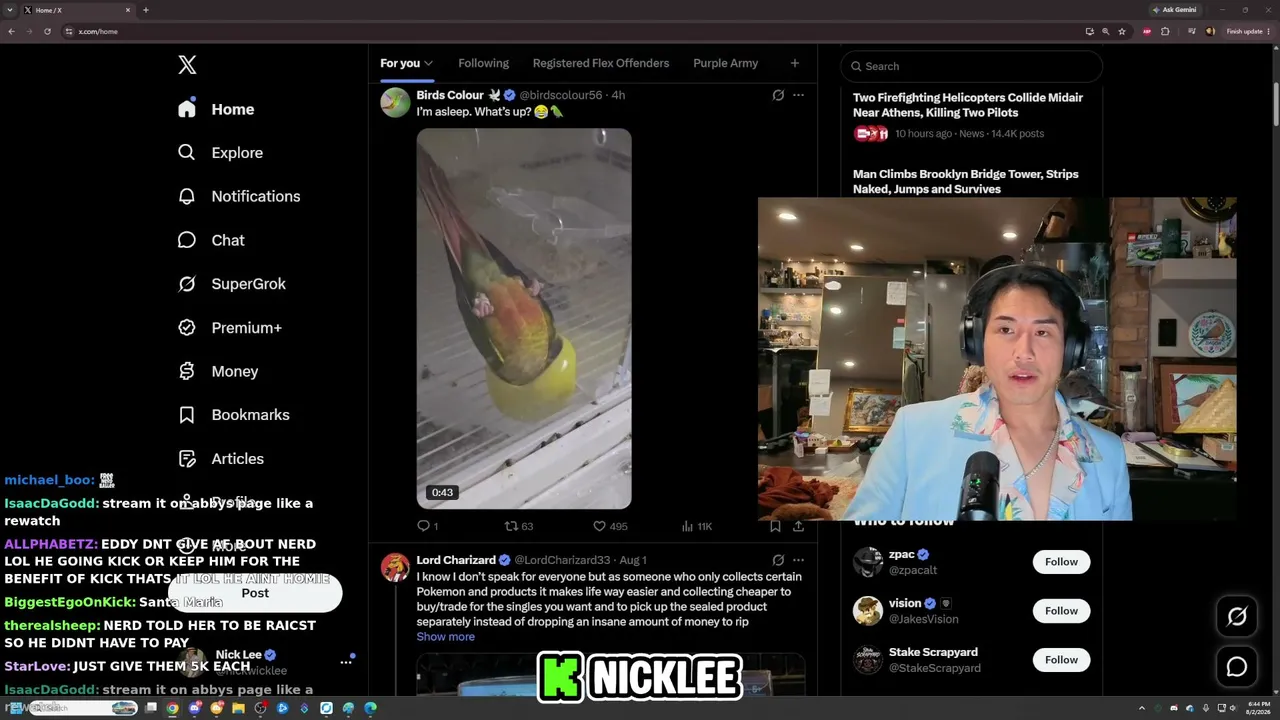The image size is (1280, 720).
Task: Switch to Registered Flex Offenders tab
Action: (x=601, y=63)
